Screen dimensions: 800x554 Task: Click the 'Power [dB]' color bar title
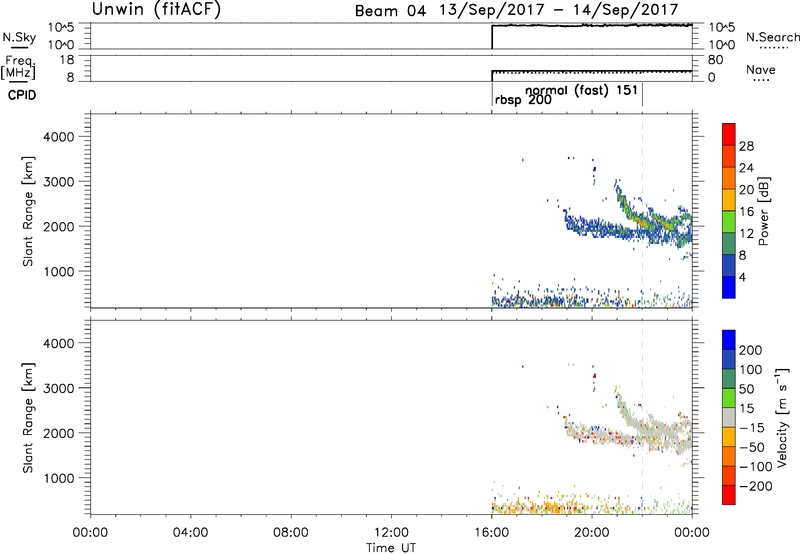pos(763,211)
